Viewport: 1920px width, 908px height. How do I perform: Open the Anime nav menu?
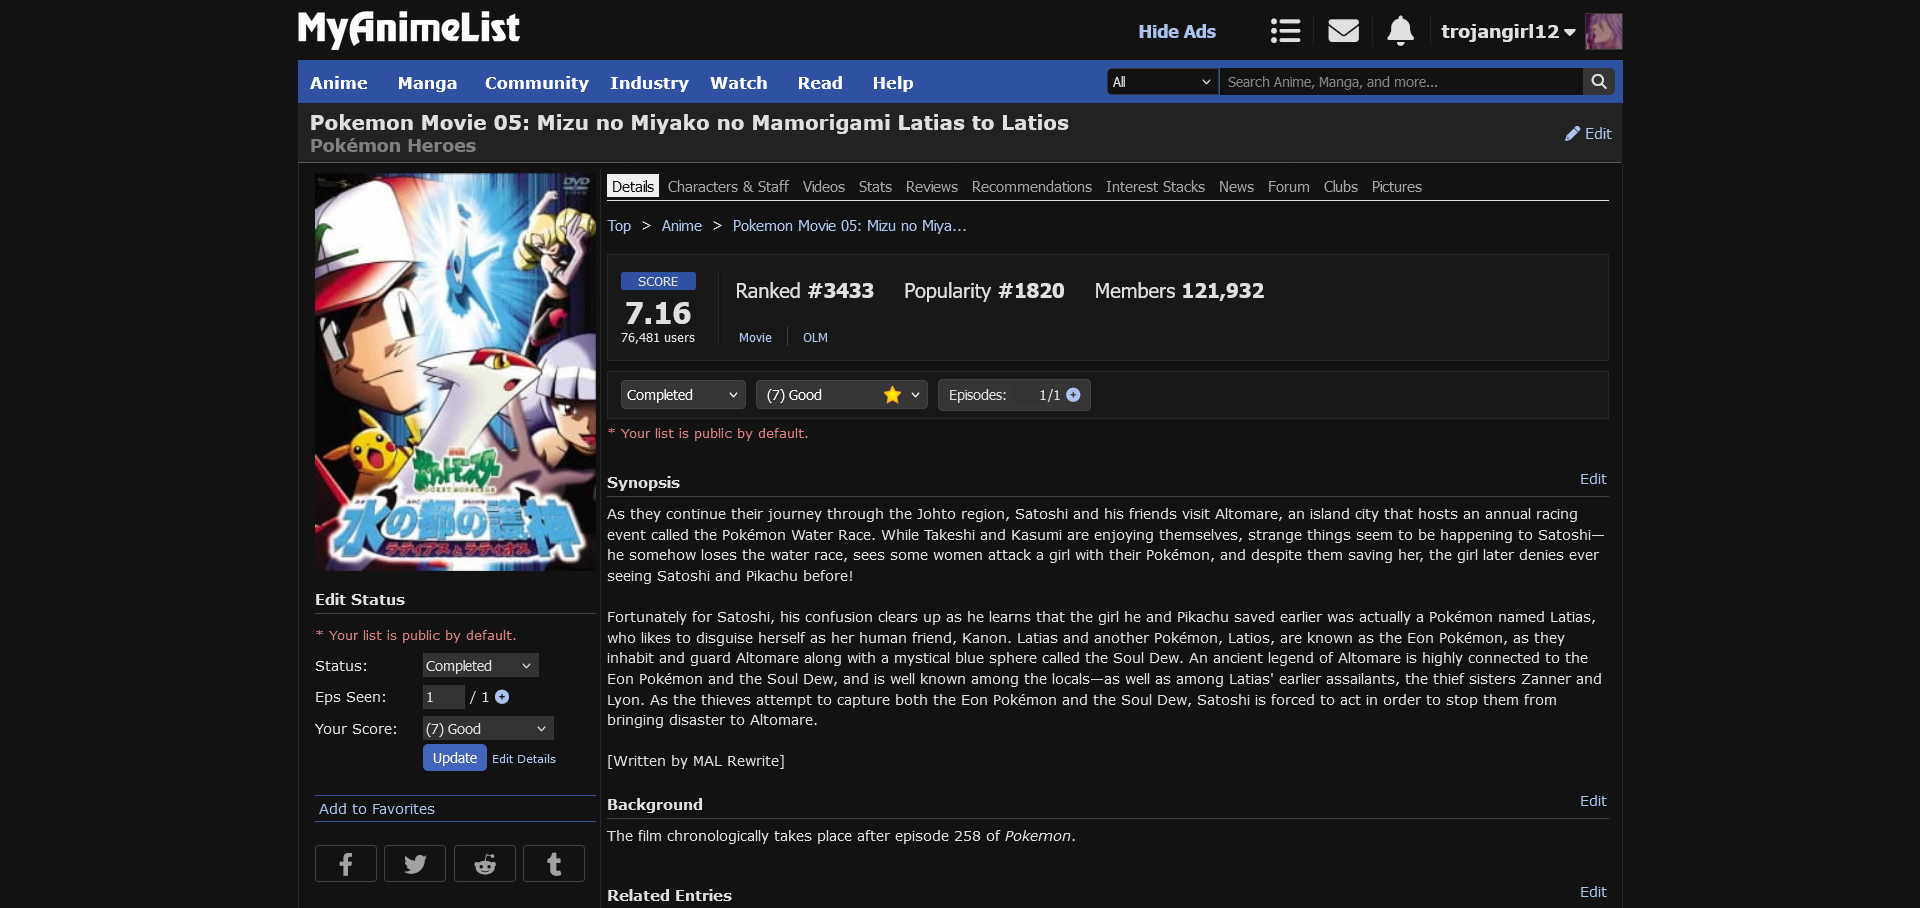(339, 83)
